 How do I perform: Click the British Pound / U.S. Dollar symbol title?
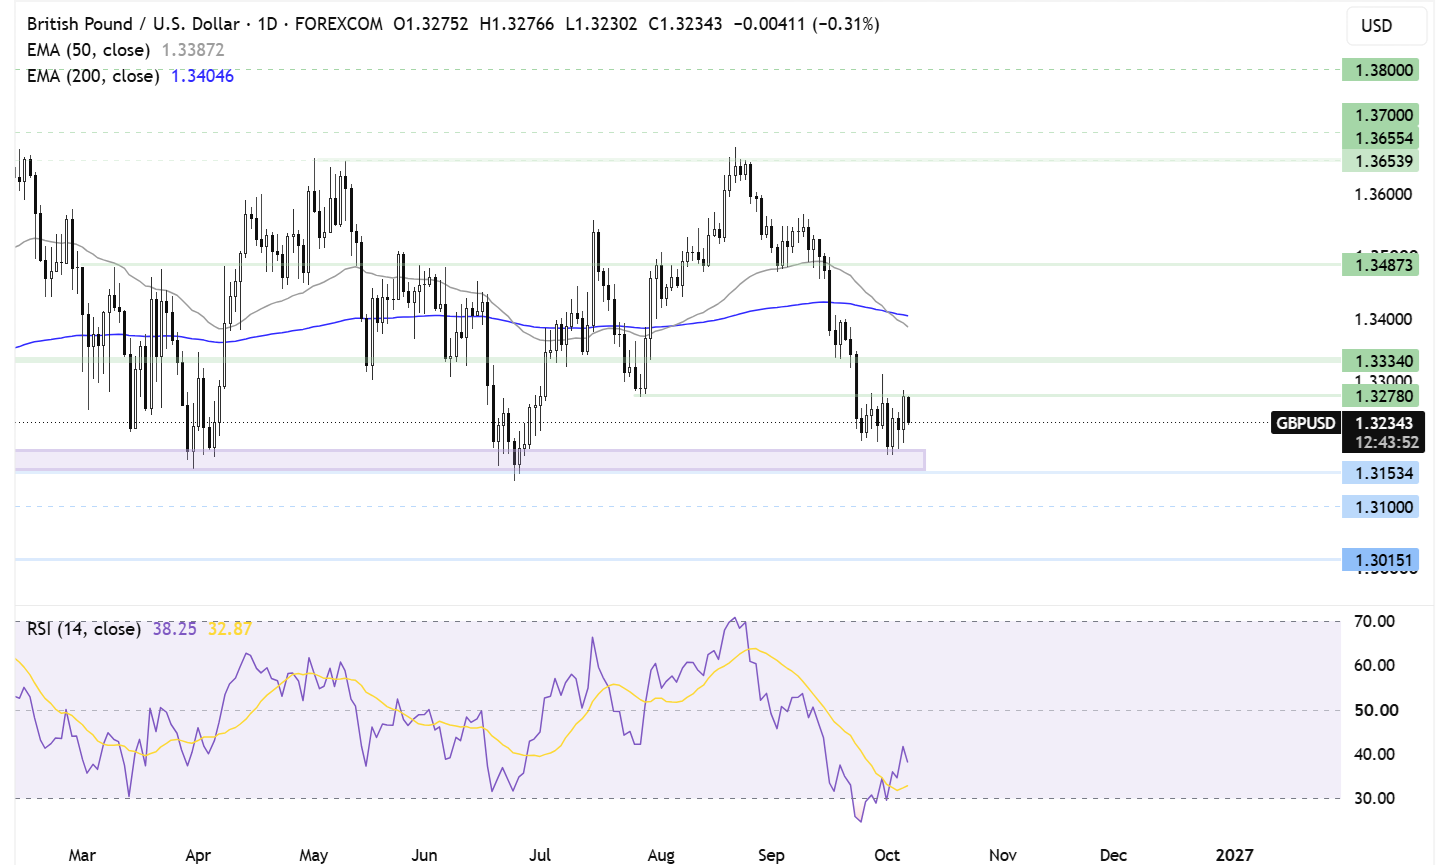pos(133,24)
